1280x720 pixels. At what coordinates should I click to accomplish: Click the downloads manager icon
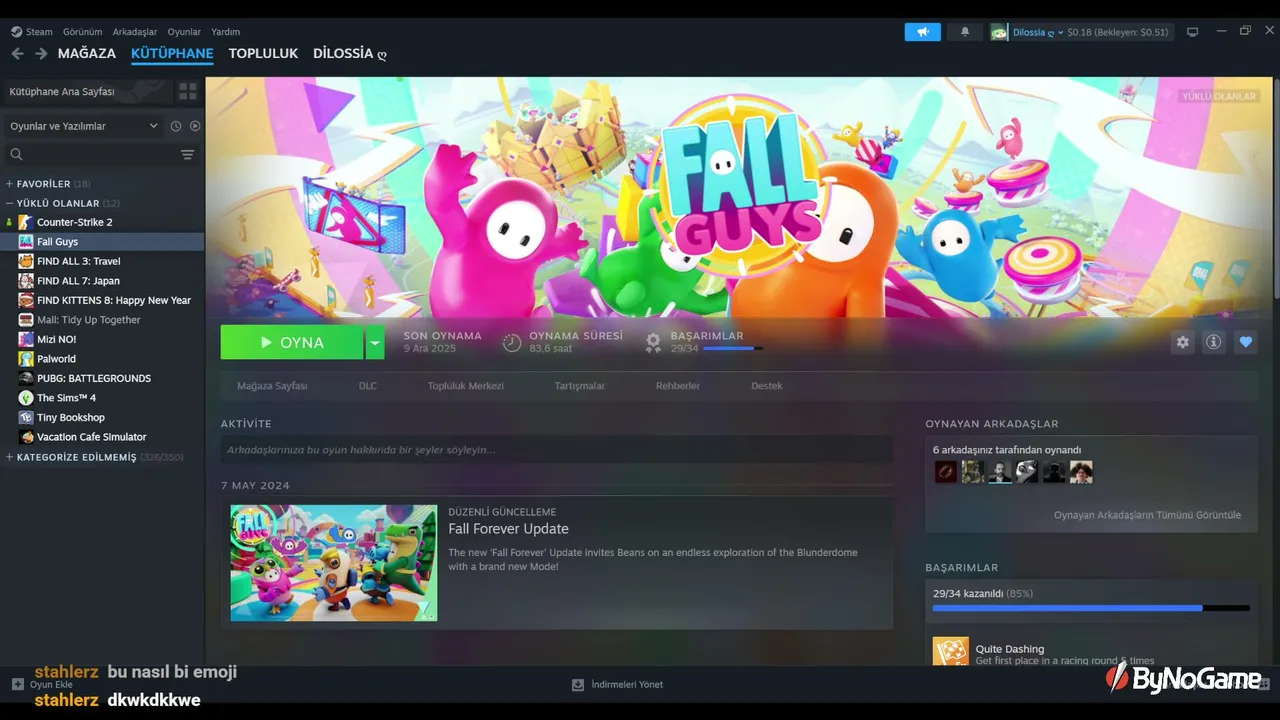tap(578, 685)
